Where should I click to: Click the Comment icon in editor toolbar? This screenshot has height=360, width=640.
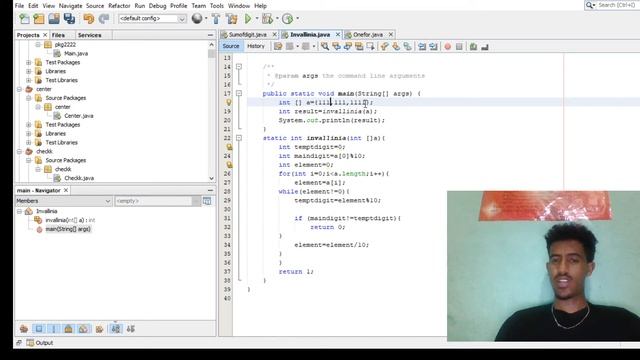click(x=473, y=47)
